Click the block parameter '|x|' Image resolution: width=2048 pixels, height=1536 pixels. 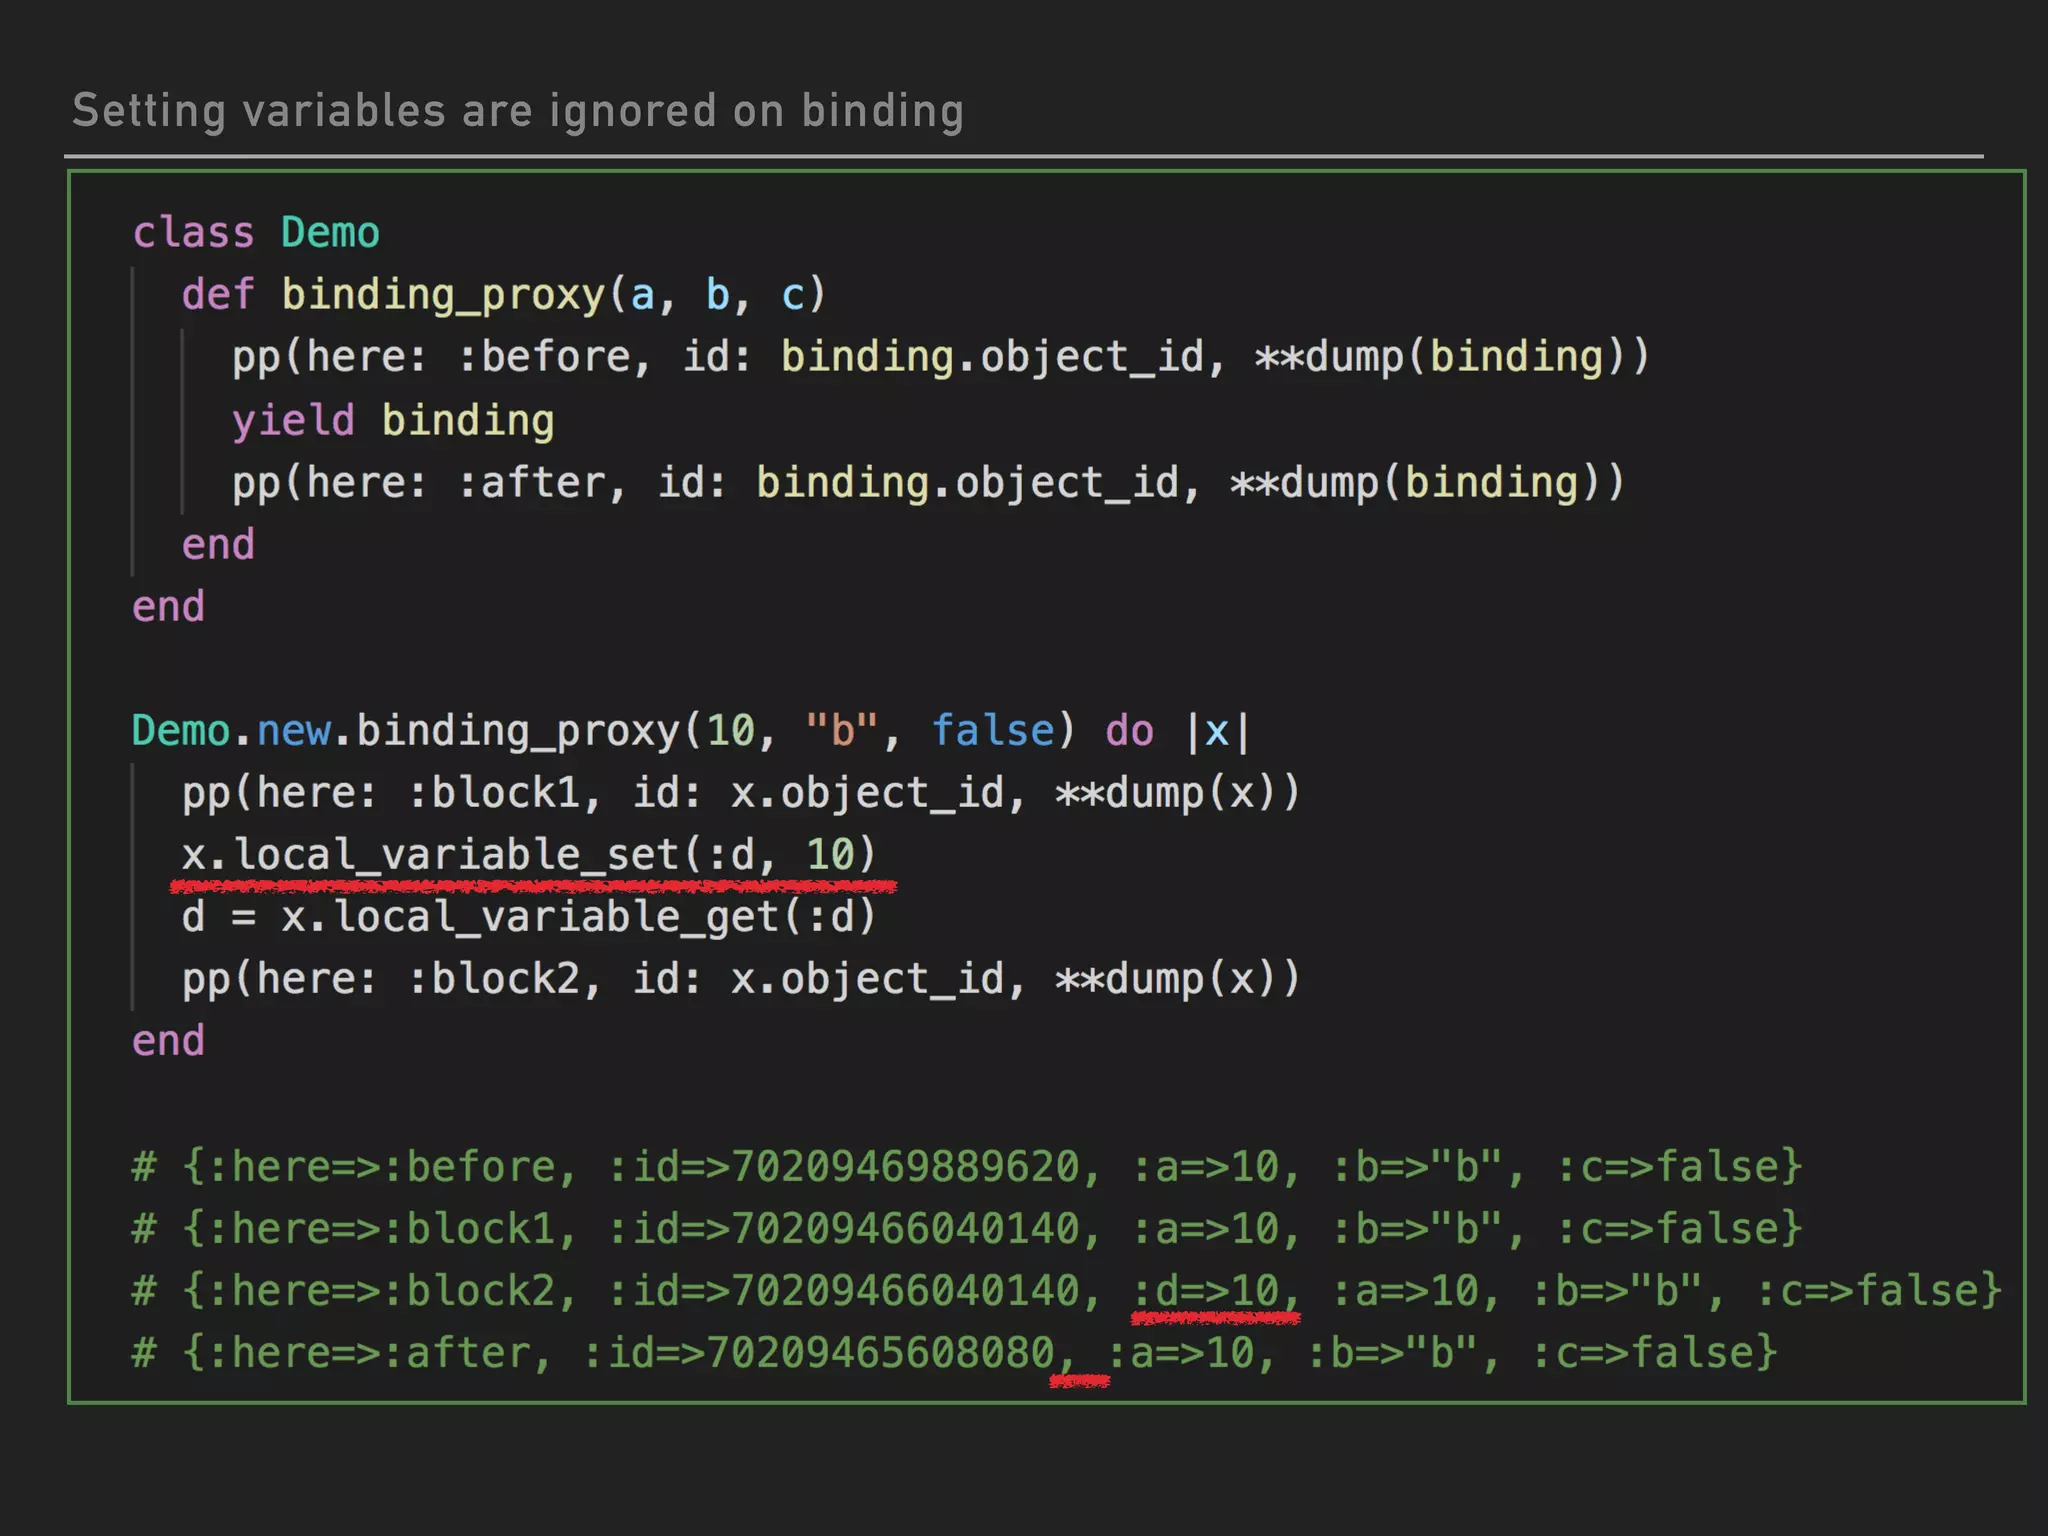pos(1217,731)
